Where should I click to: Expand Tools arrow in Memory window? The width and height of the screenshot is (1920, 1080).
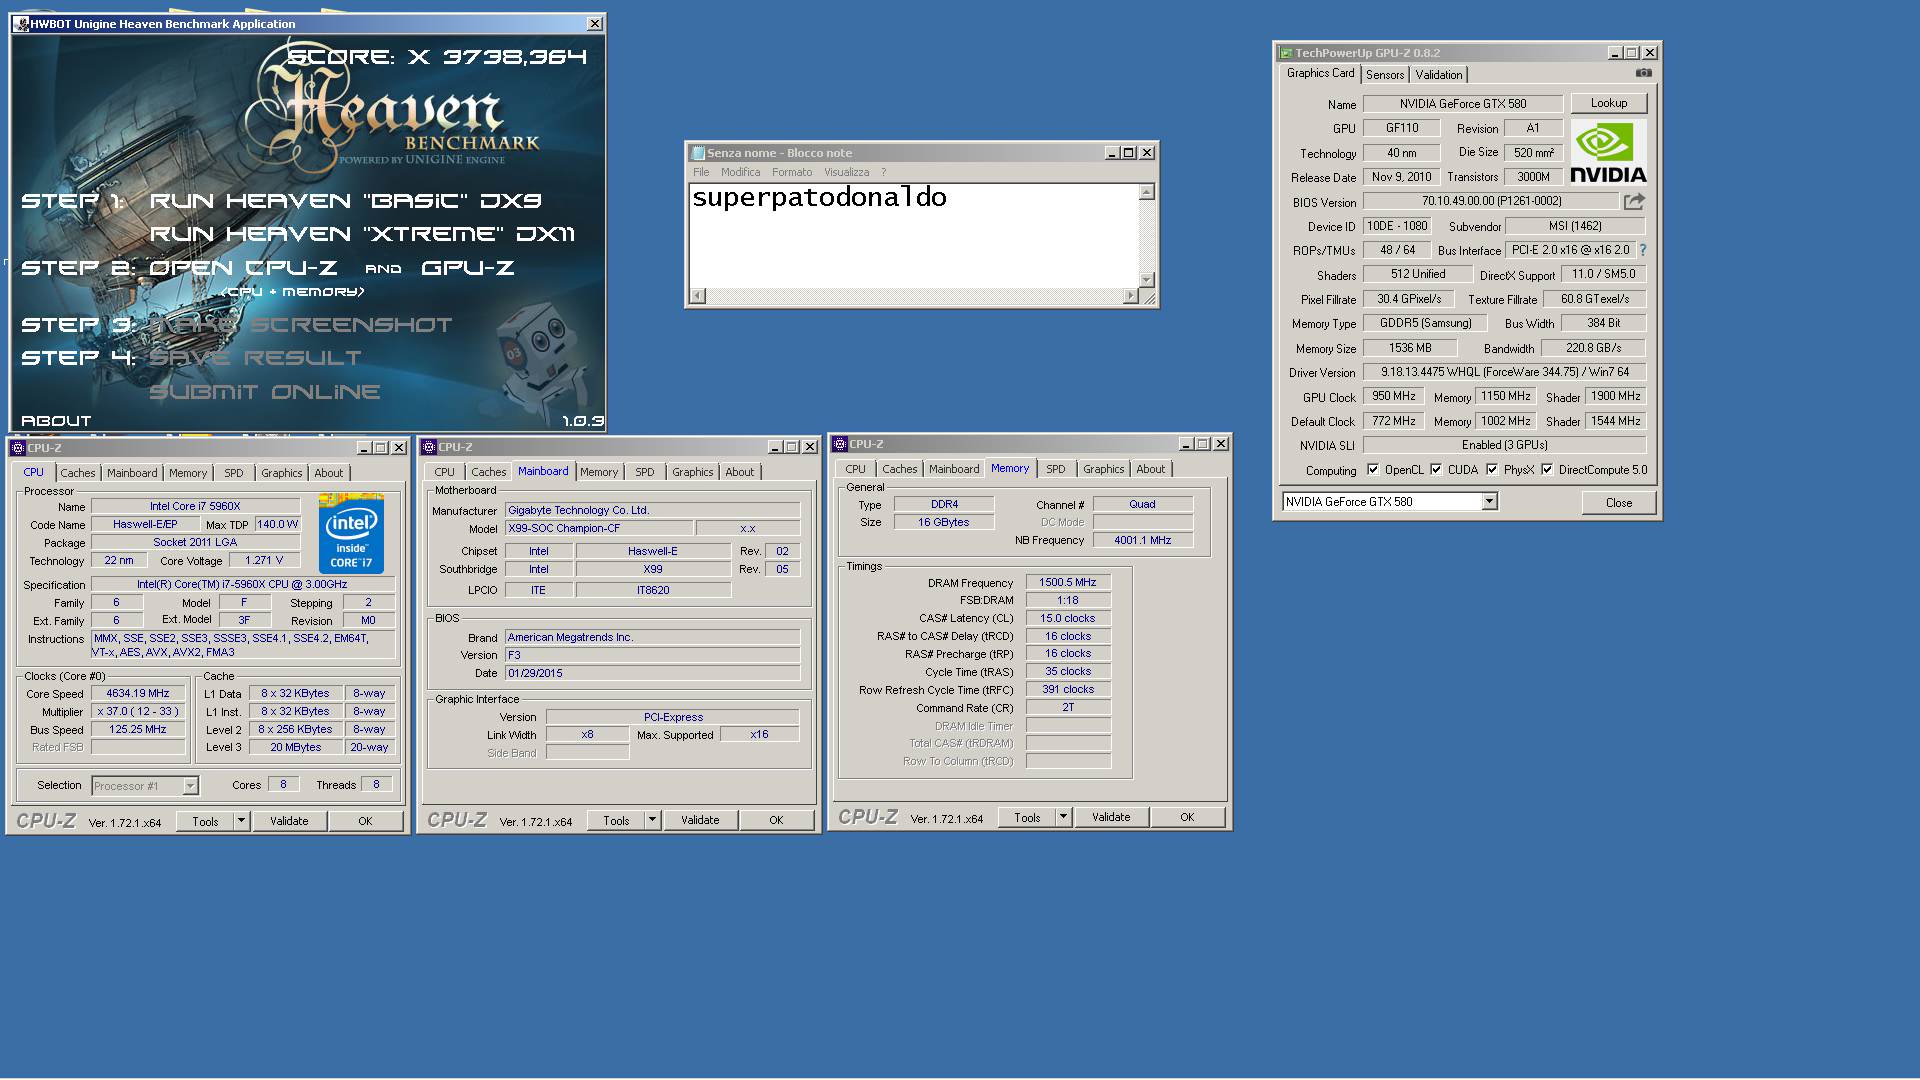1063,817
